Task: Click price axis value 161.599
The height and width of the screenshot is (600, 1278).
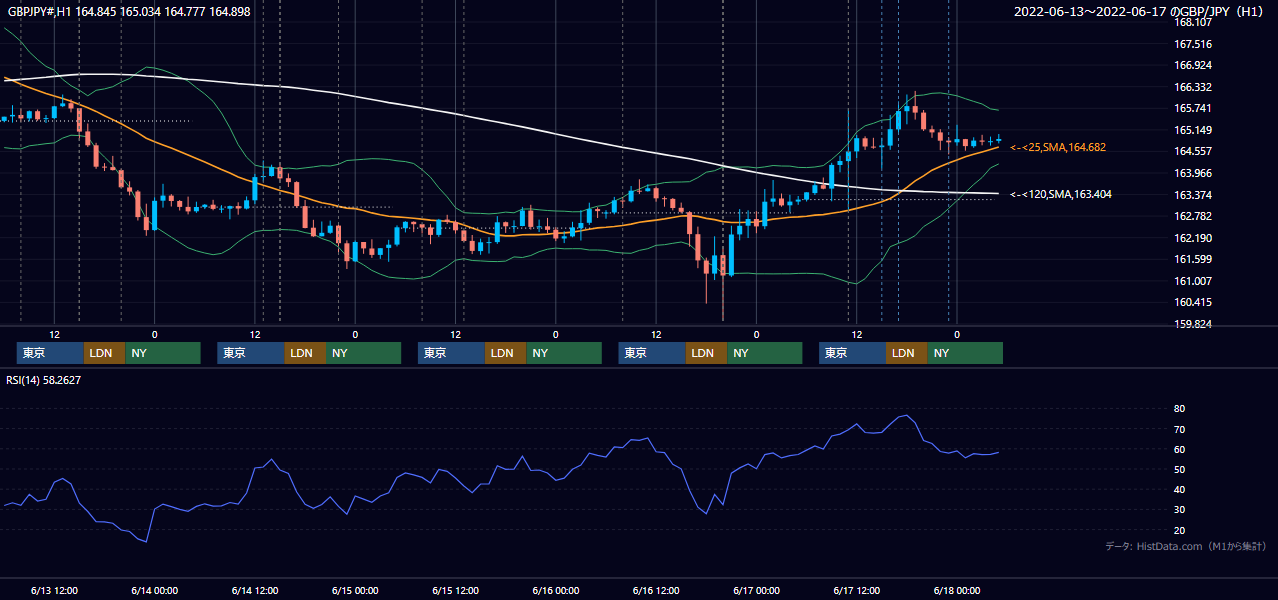Action: click(x=1192, y=259)
